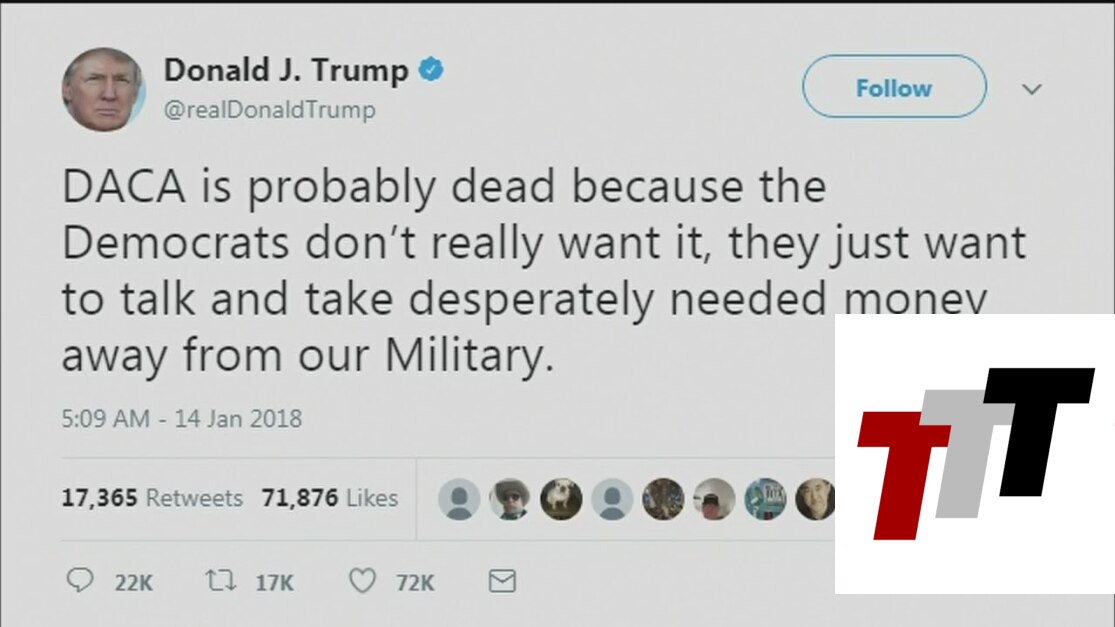Click the second gray default liker avatar
The image size is (1115, 627).
coord(612,498)
